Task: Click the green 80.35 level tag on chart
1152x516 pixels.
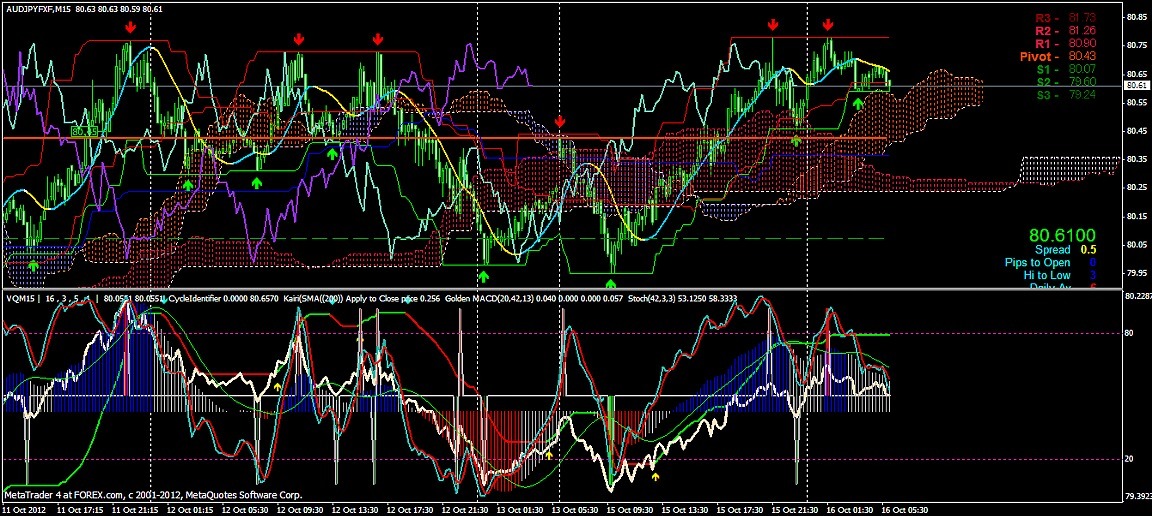Action: coord(85,131)
